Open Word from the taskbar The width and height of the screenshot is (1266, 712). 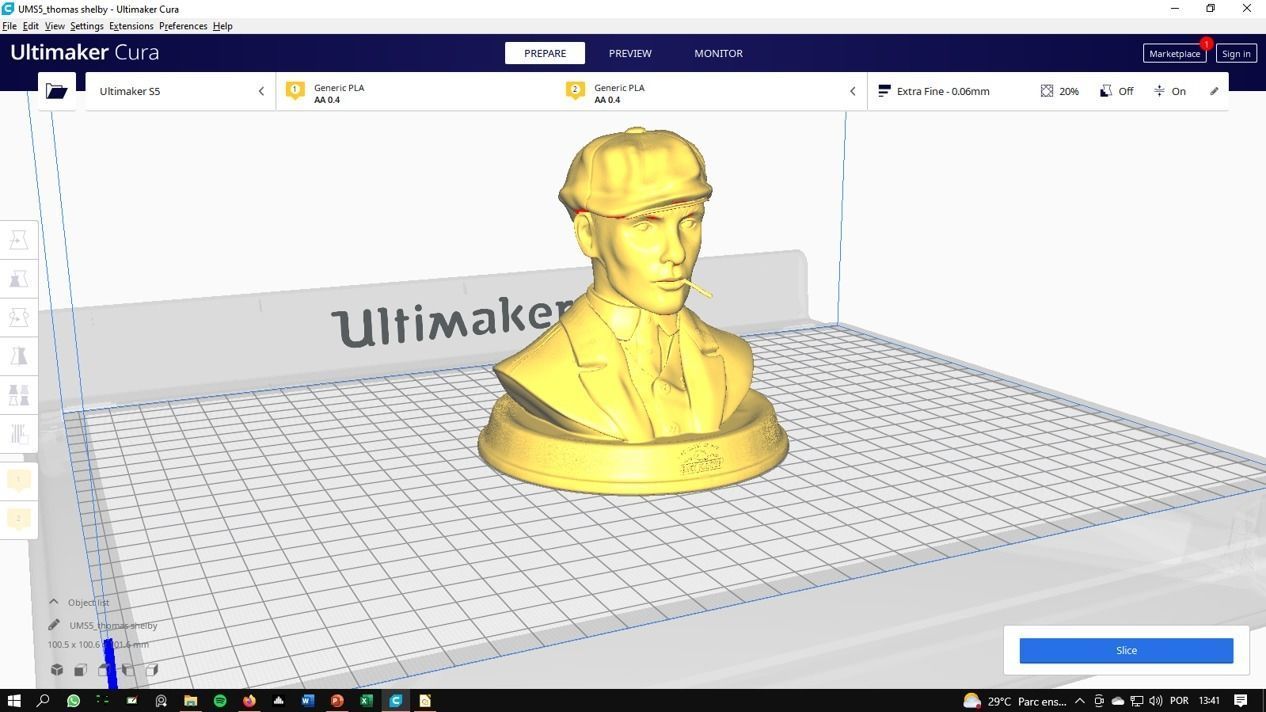tap(307, 701)
